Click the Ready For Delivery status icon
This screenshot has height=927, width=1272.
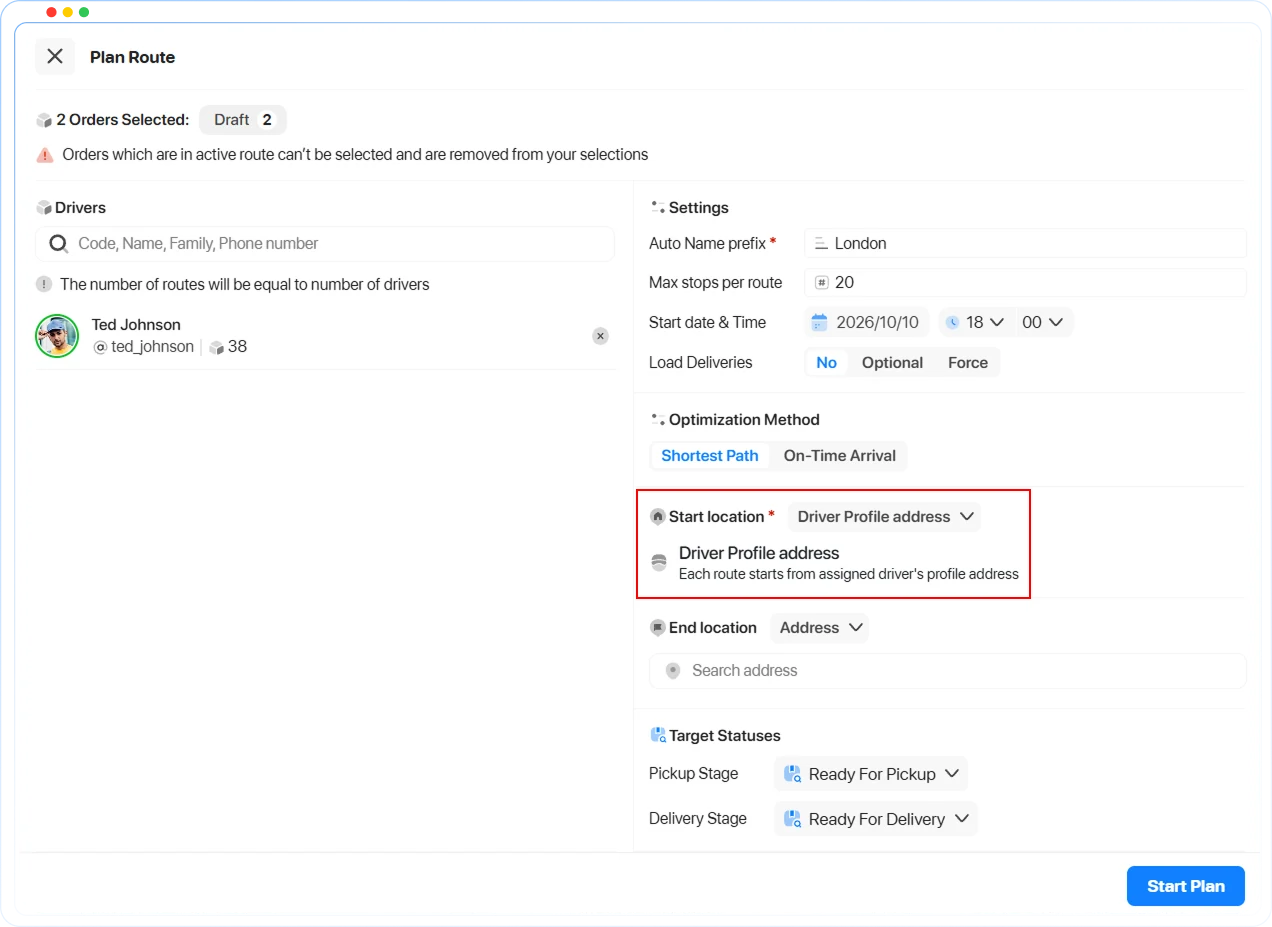tap(793, 819)
